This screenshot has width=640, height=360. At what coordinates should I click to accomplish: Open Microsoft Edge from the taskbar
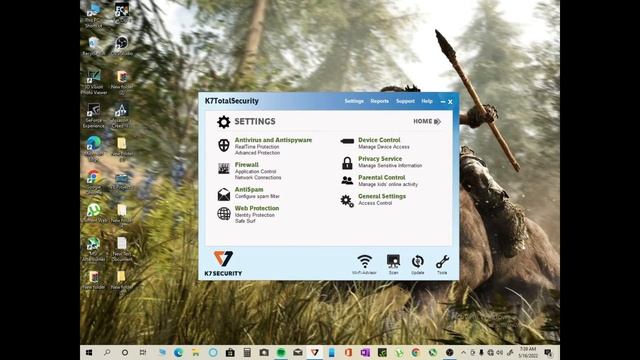click(x=178, y=352)
